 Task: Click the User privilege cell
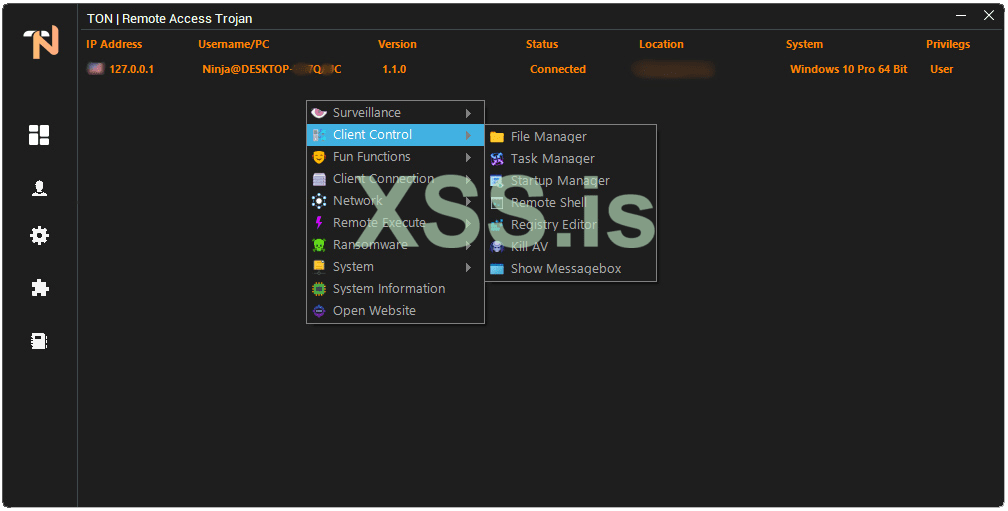pyautogui.click(x=942, y=69)
